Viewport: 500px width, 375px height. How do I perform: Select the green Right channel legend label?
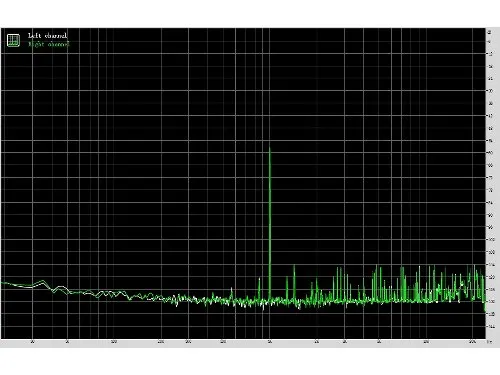coord(49,44)
